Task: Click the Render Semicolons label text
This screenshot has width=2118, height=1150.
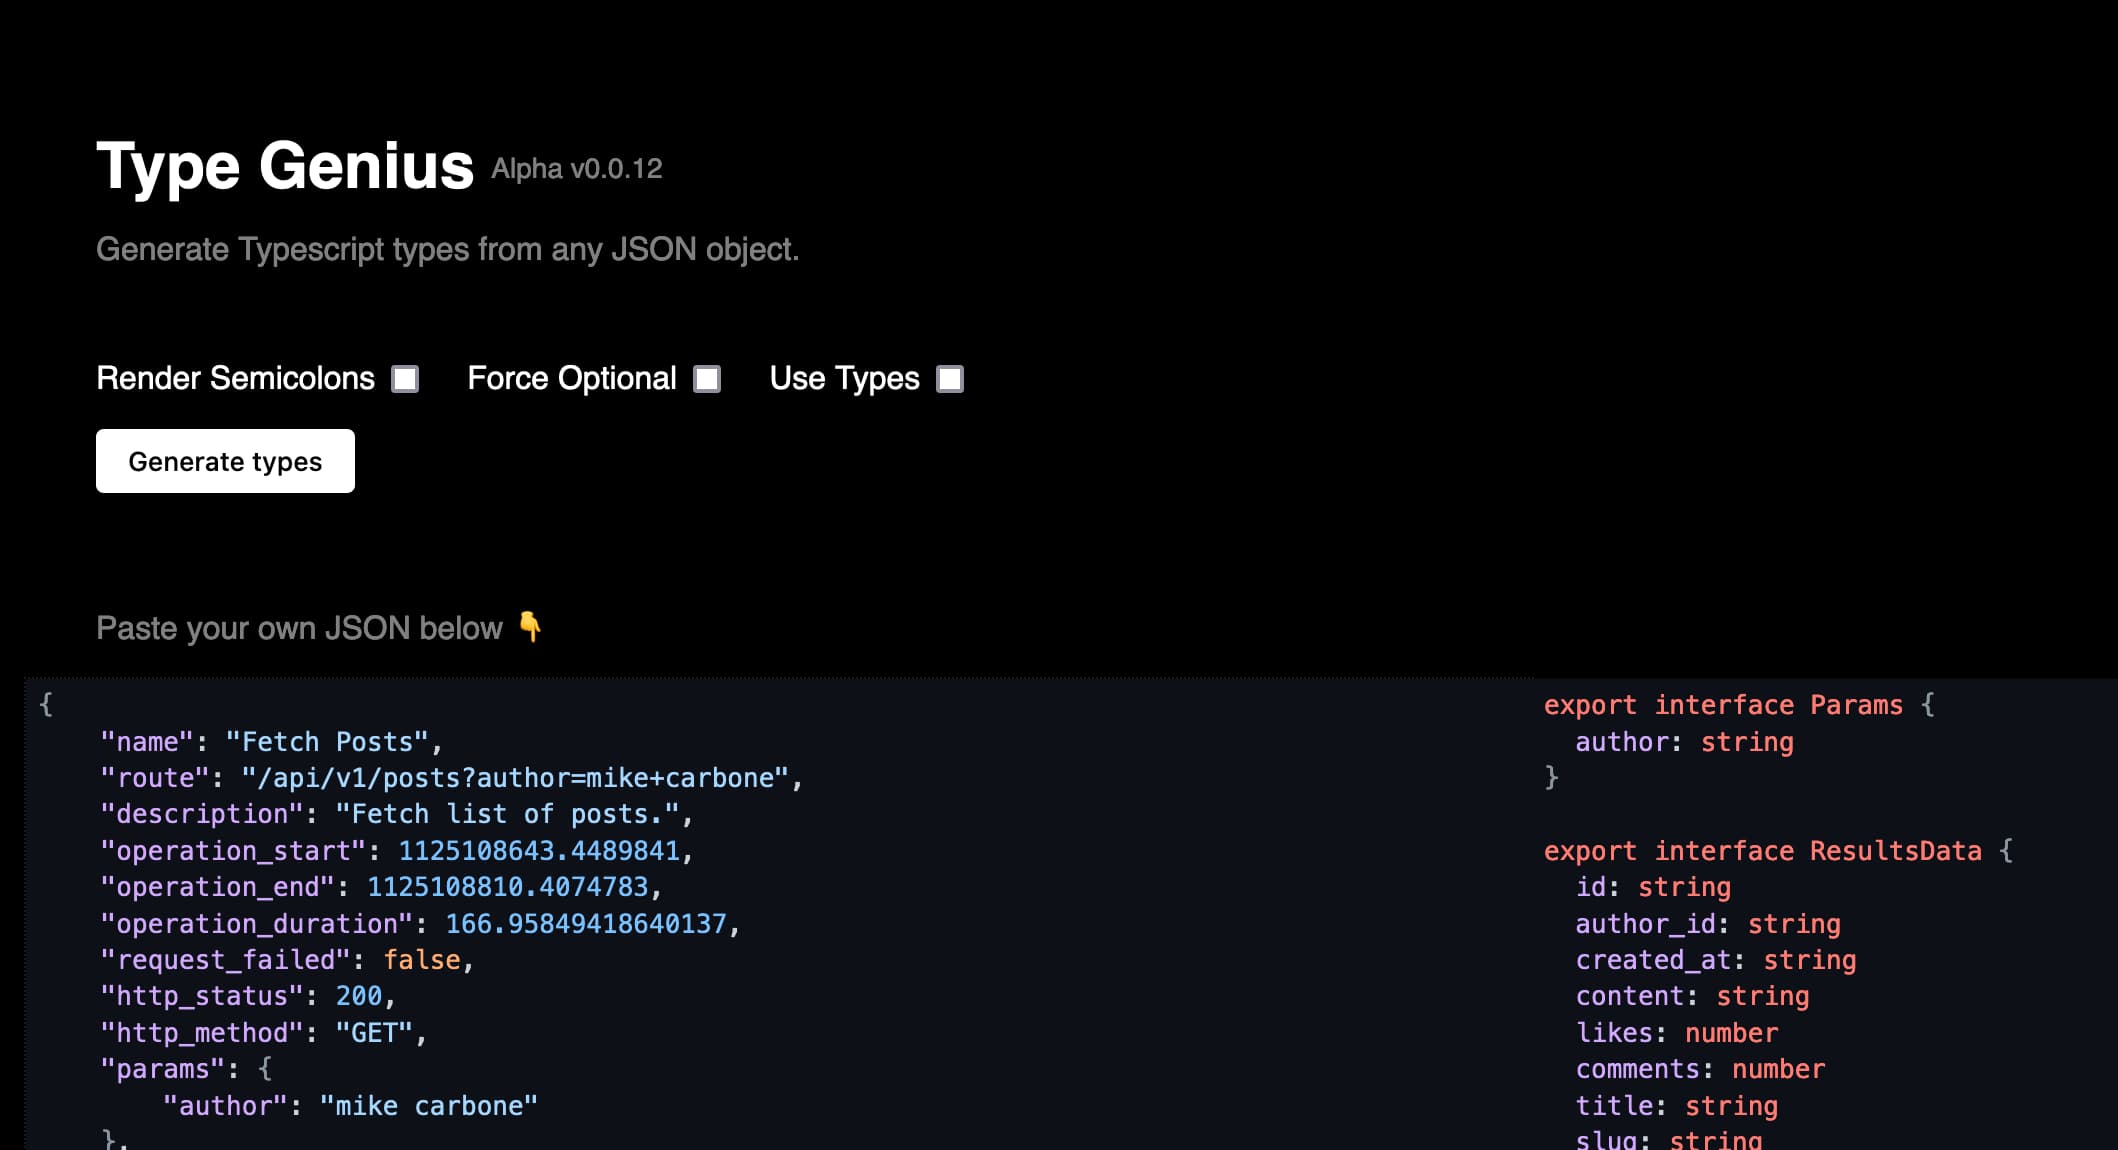Action: coord(236,379)
